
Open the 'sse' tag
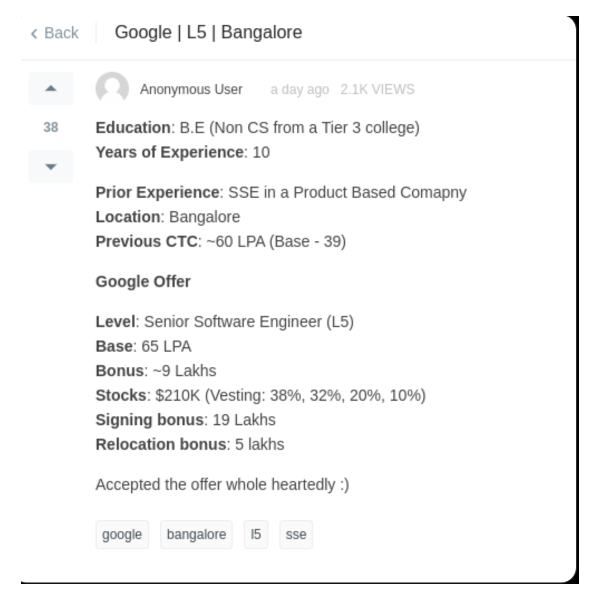pyautogui.click(x=296, y=535)
